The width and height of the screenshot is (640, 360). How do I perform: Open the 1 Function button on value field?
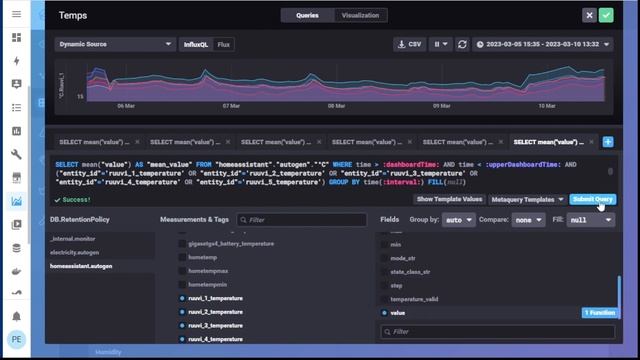point(600,313)
